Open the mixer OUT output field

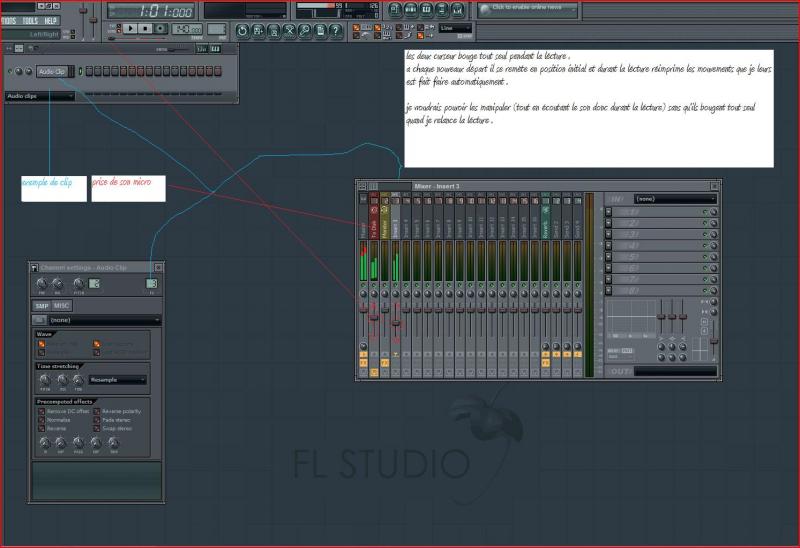point(676,371)
